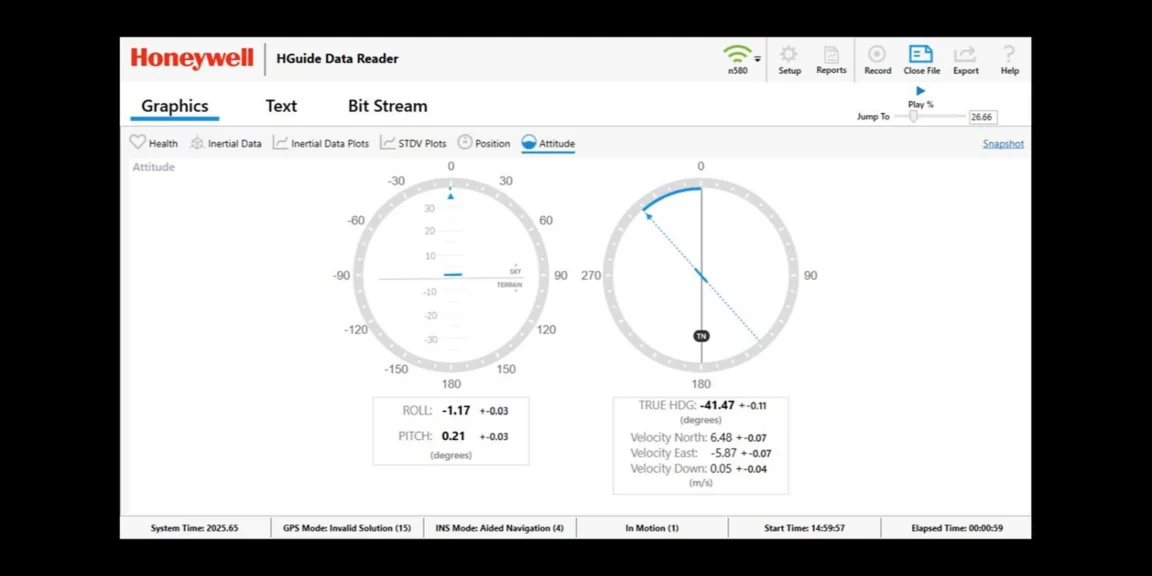Start playback with the Play button
This screenshot has width=1152, height=576.
pos(920,90)
